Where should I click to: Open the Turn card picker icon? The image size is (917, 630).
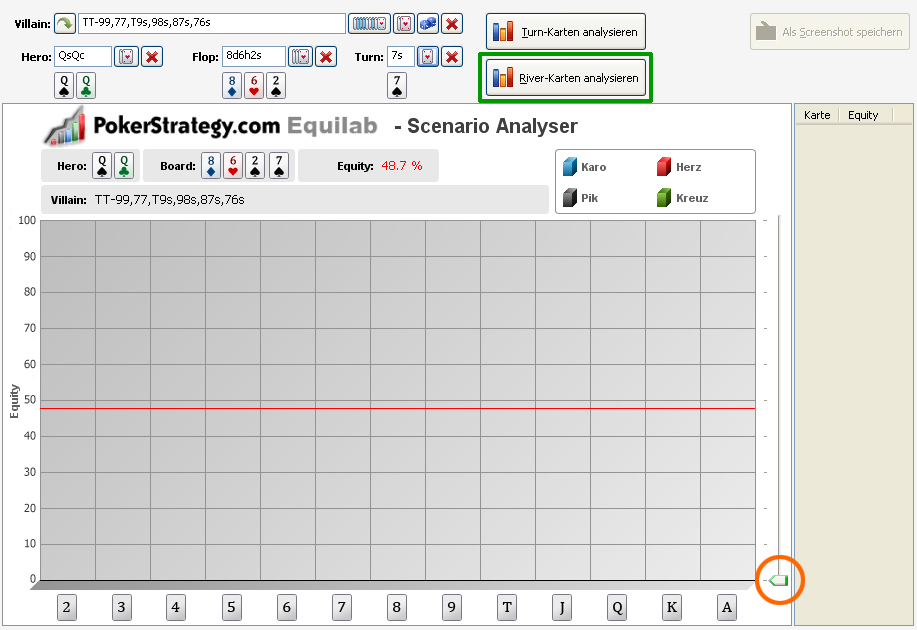tap(428, 57)
